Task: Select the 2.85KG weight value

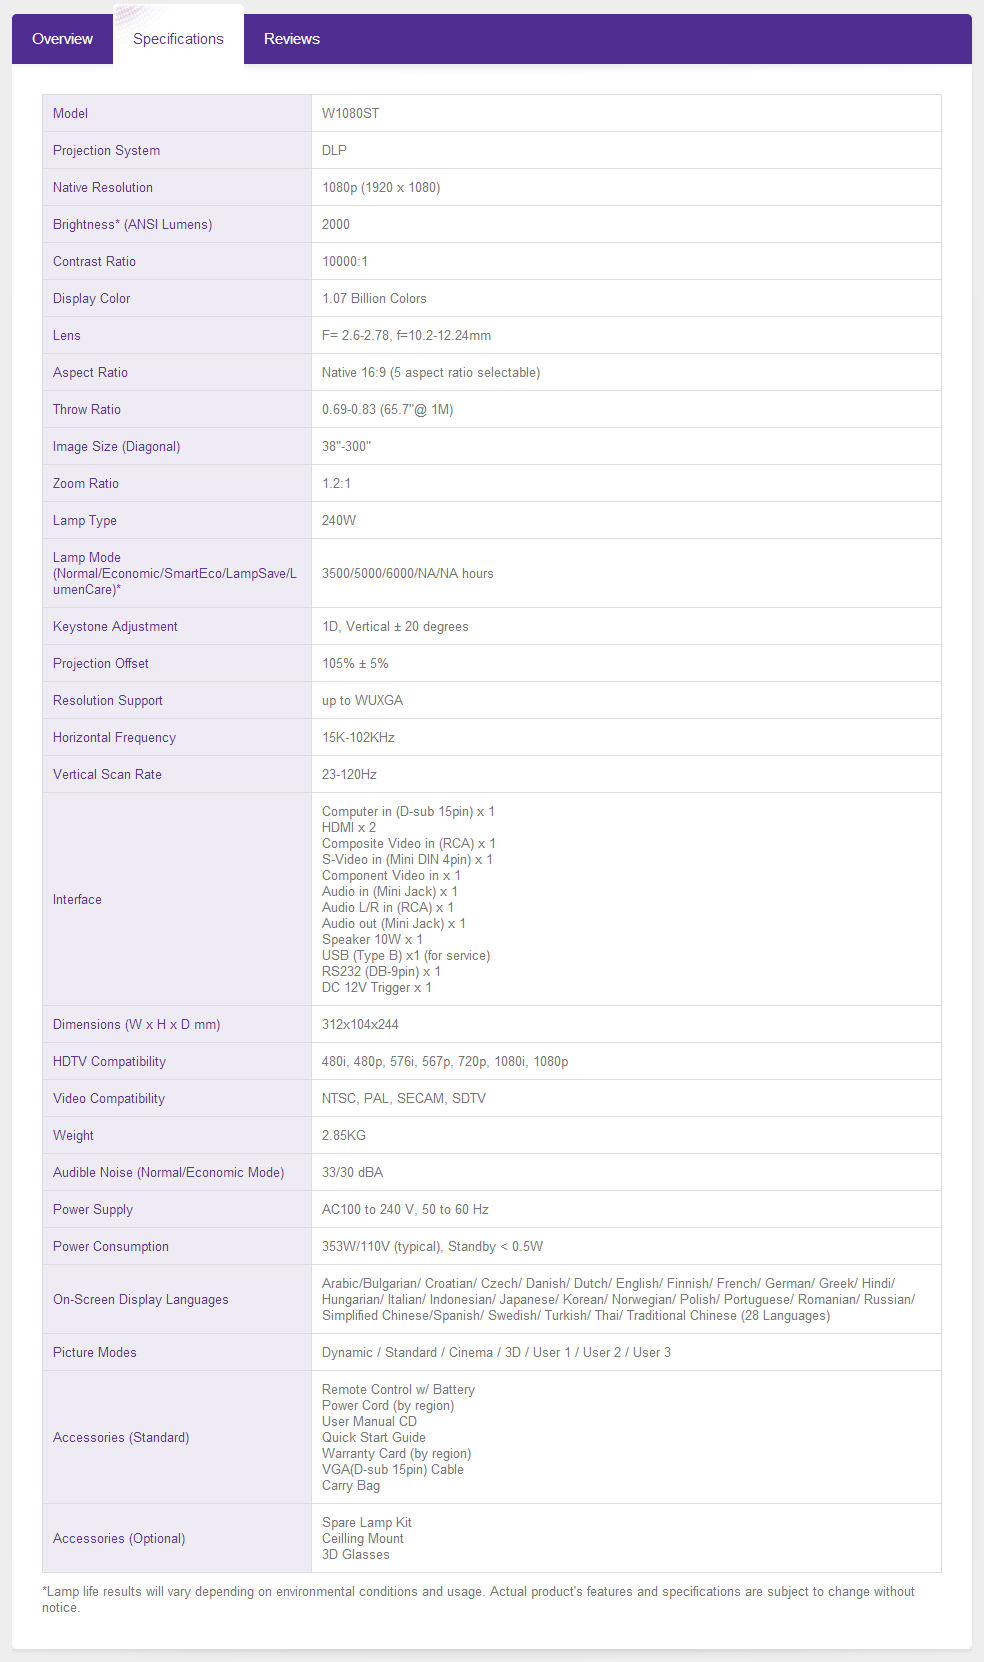Action: 344,1135
